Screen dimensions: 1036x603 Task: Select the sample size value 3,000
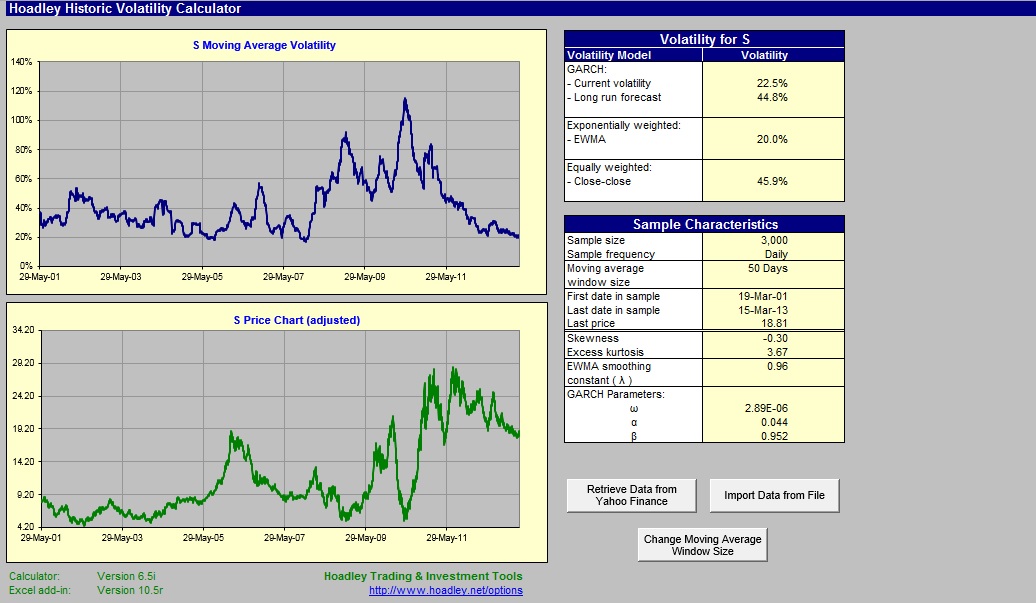[774, 240]
